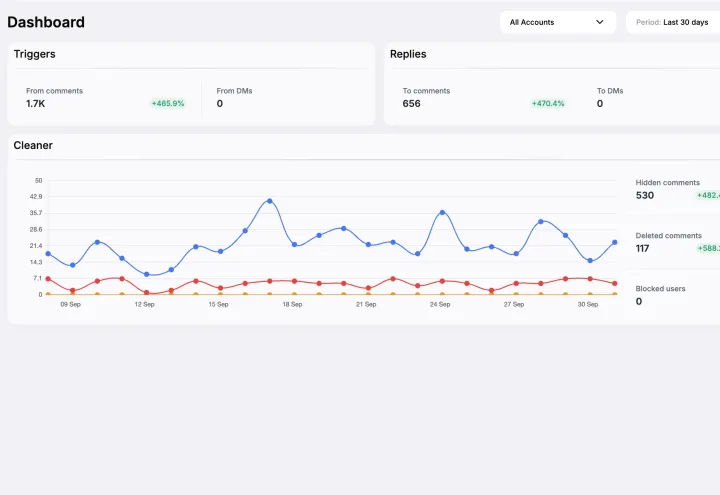This screenshot has height=495, width=720.
Task: Click the 28.6 y-axis label
Action: pos(36,229)
